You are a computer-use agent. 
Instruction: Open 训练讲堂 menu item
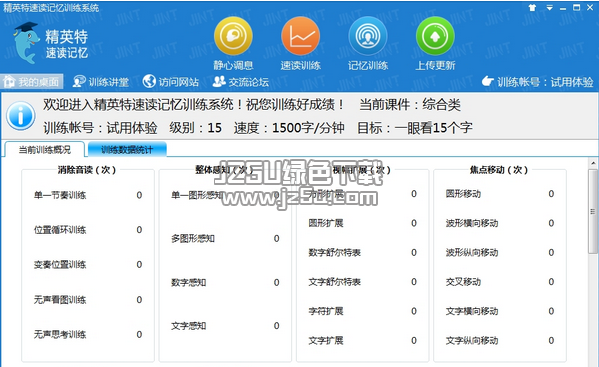point(101,82)
